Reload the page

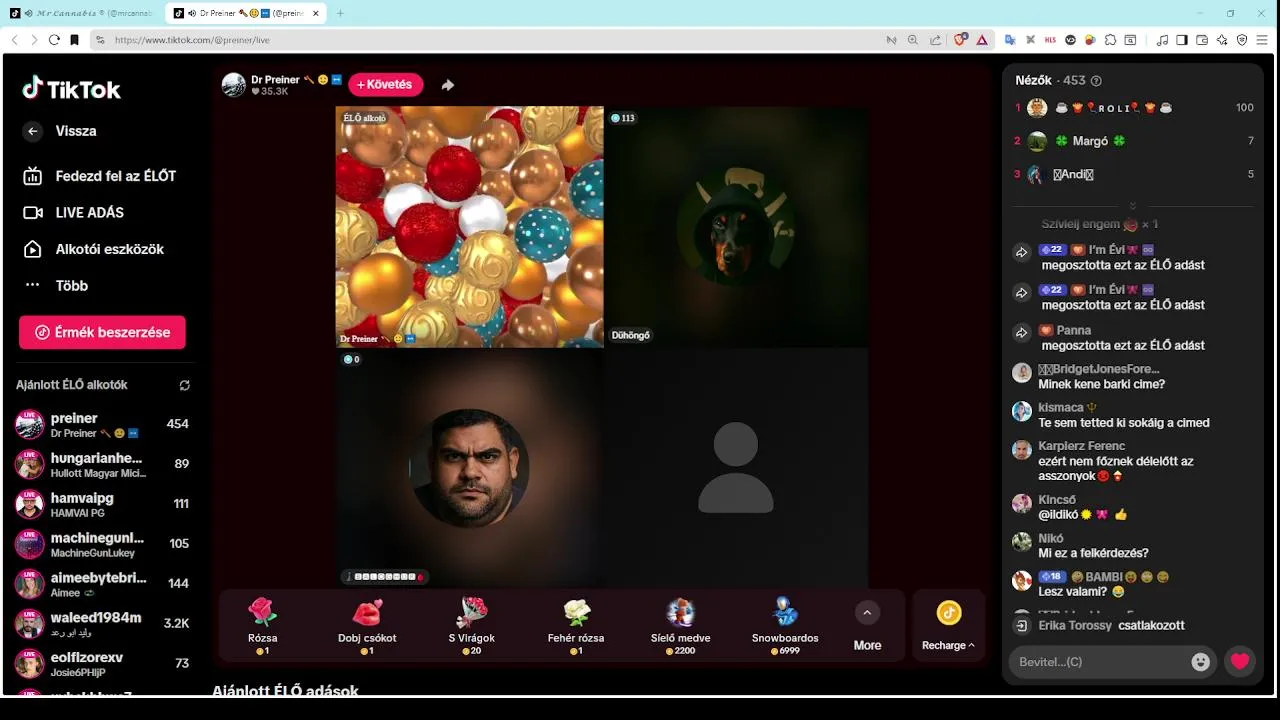pyautogui.click(x=54, y=40)
